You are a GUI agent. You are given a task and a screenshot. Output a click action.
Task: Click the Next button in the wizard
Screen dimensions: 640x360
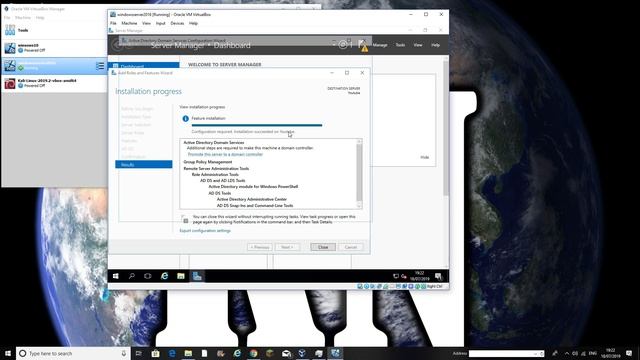click(287, 247)
